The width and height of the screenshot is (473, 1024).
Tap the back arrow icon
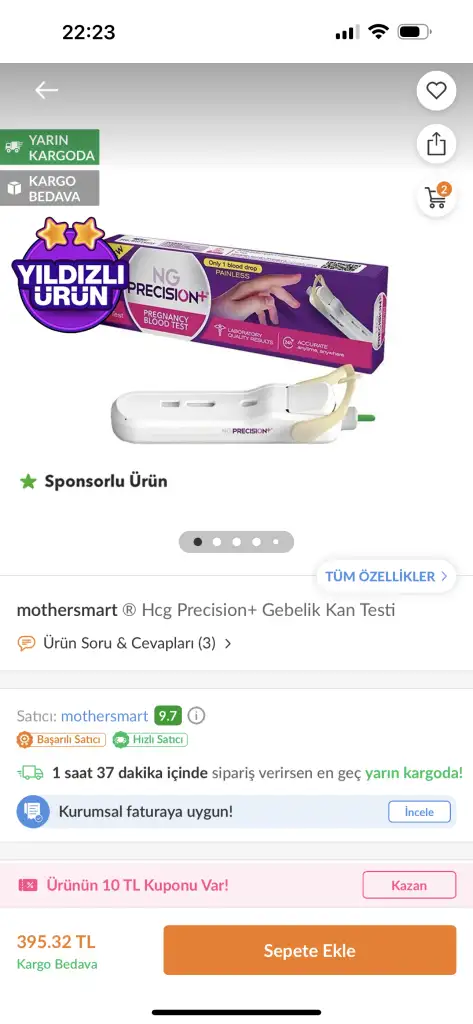[x=46, y=90]
